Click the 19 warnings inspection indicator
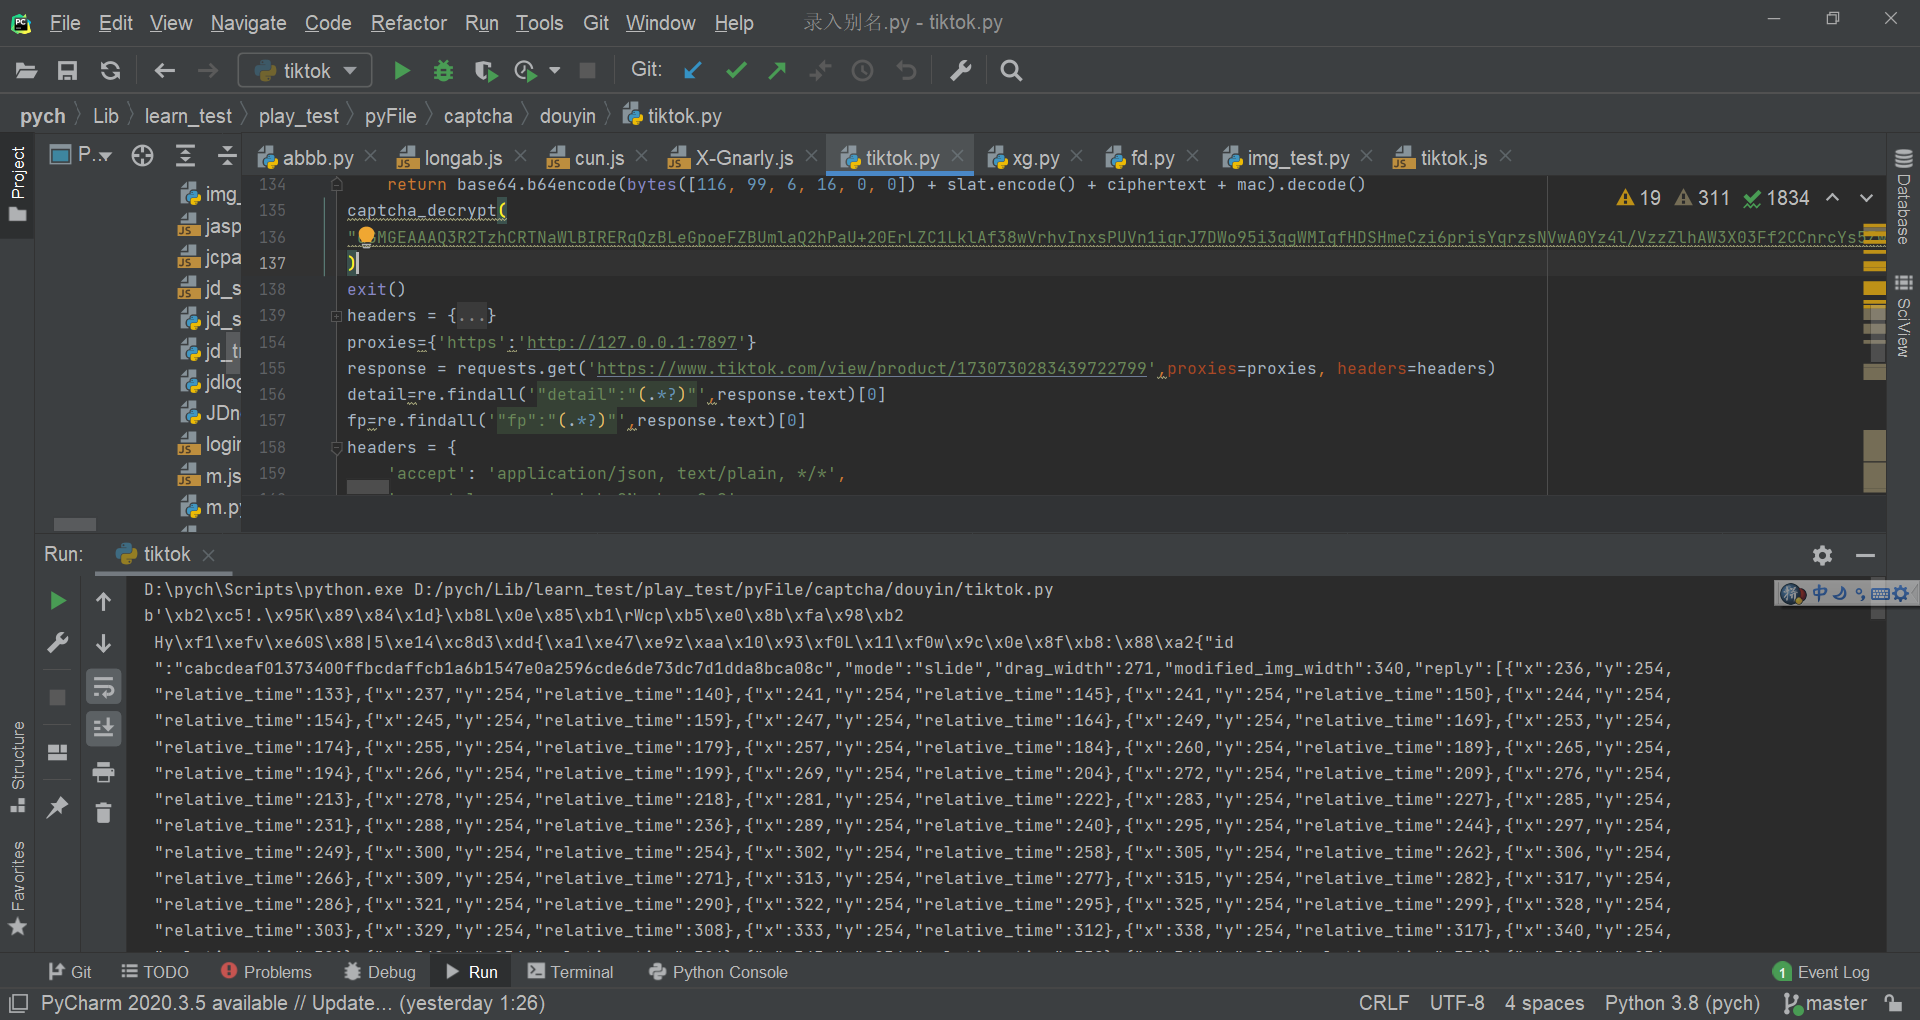Screen dimensions: 1920x1020 pyautogui.click(x=1638, y=198)
